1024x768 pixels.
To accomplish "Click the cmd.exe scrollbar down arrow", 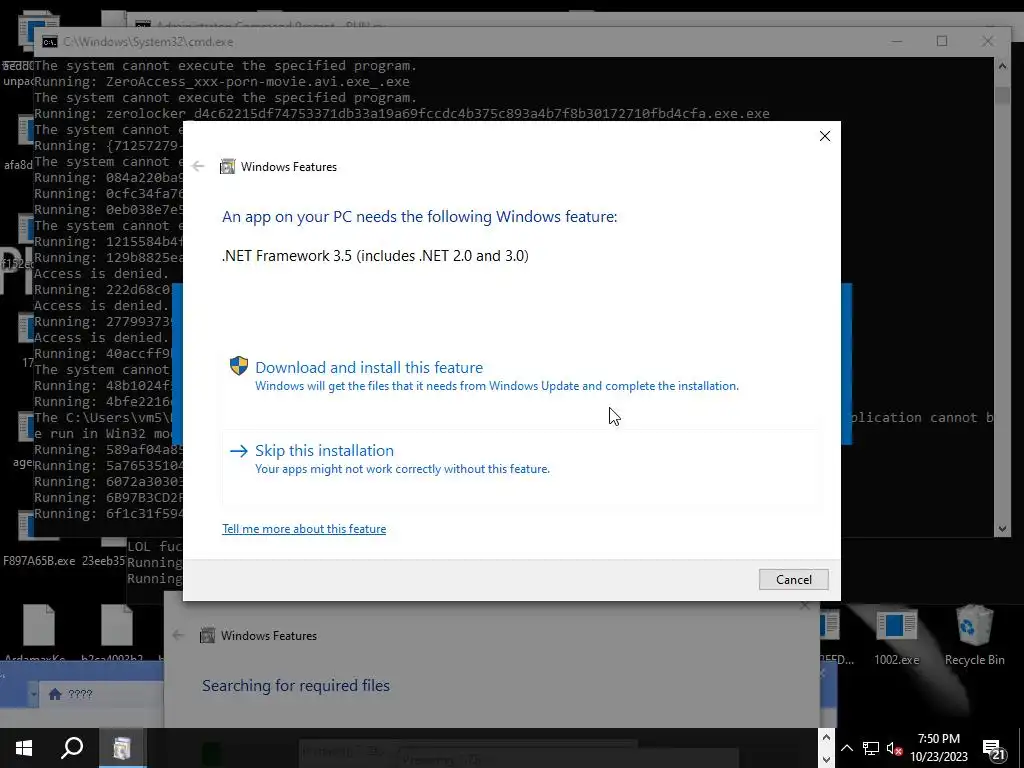I will point(1002,529).
